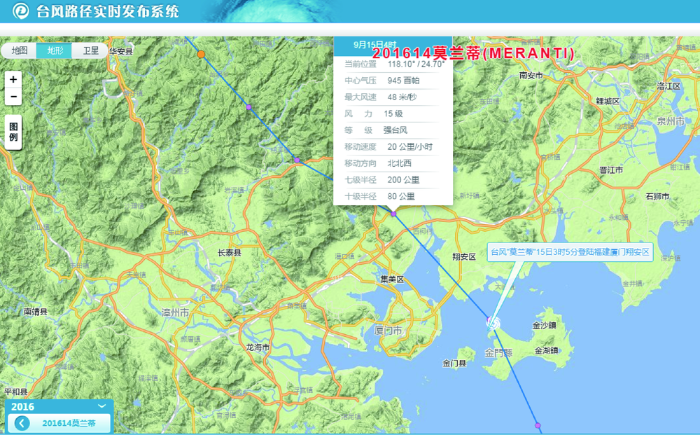
Task: Click the landfall info label for 翔安区
Action: coord(568,252)
